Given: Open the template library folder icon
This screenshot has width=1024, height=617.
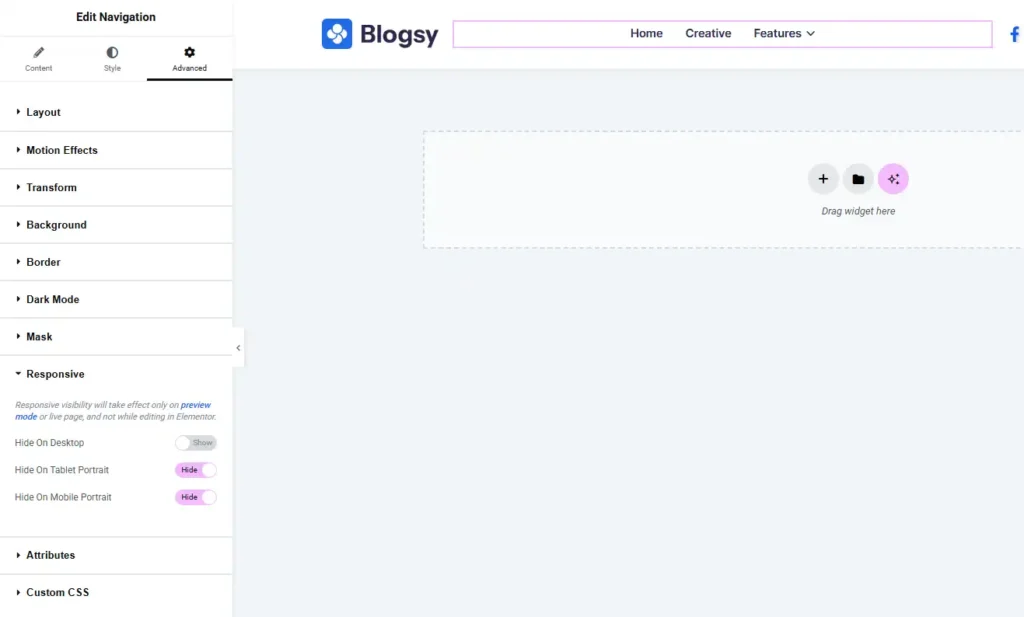Looking at the screenshot, I should click(858, 179).
